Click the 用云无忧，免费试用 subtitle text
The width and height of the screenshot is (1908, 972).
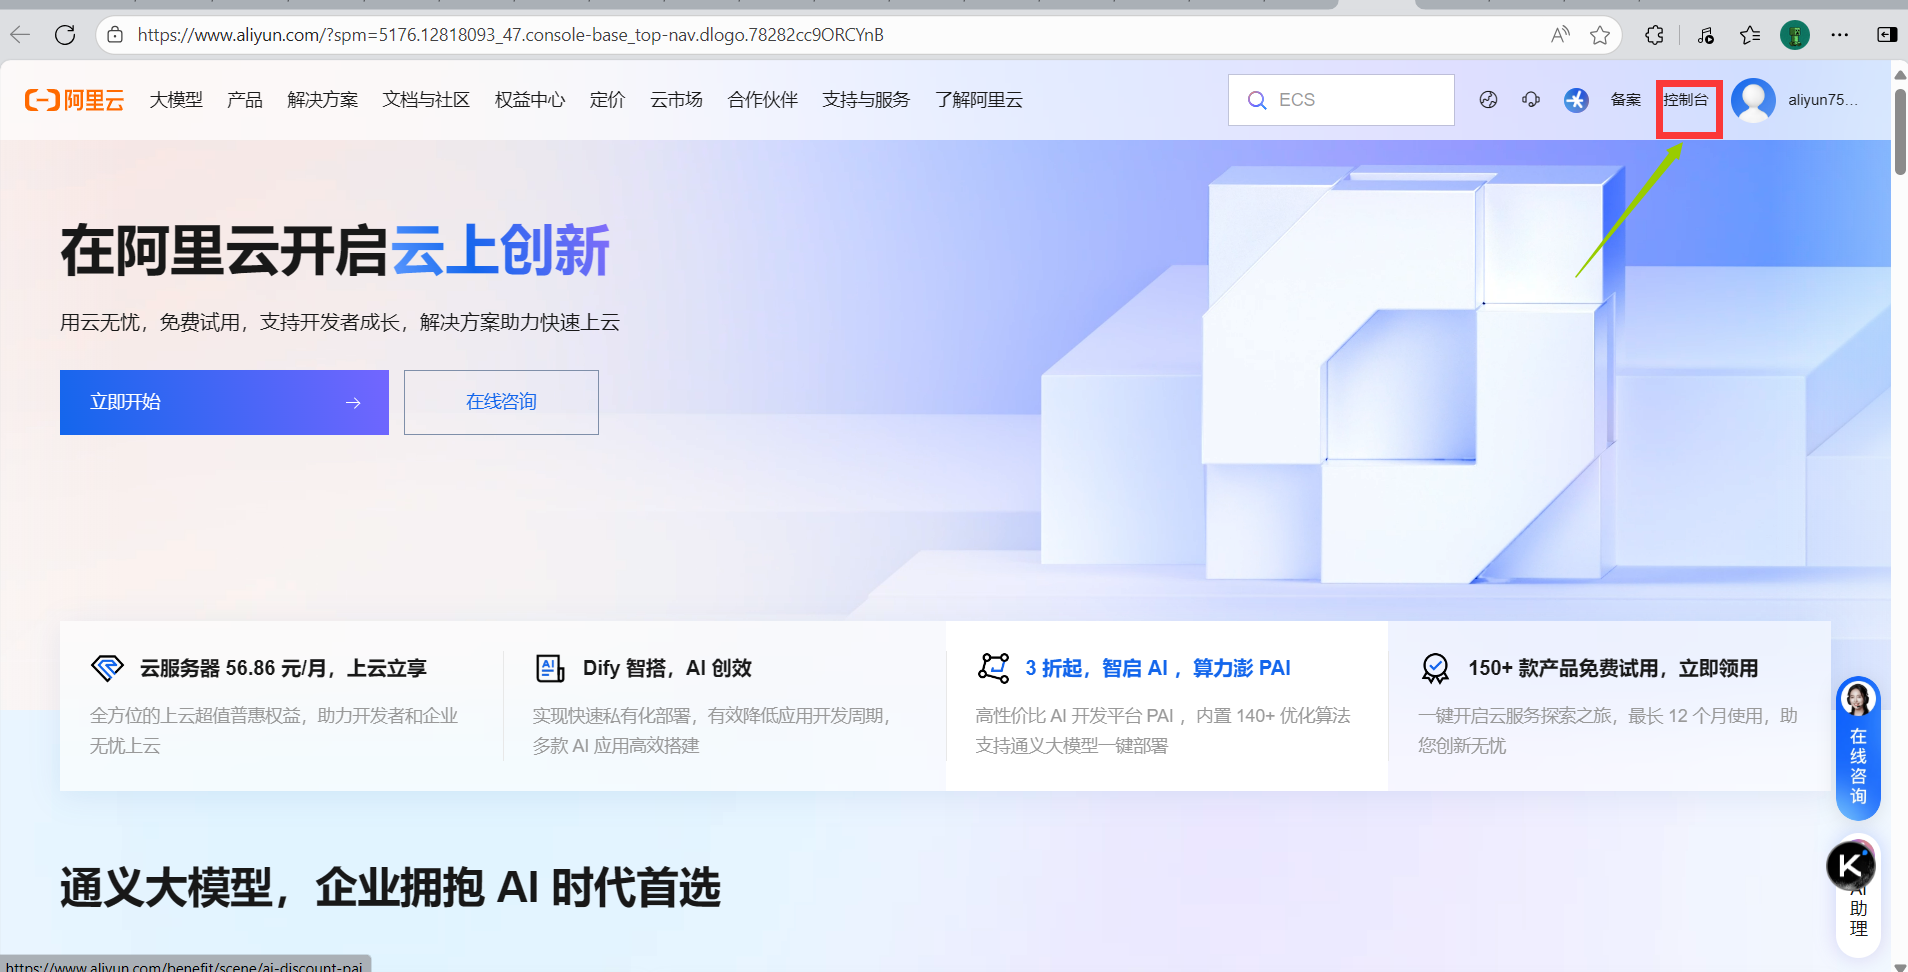tap(340, 322)
